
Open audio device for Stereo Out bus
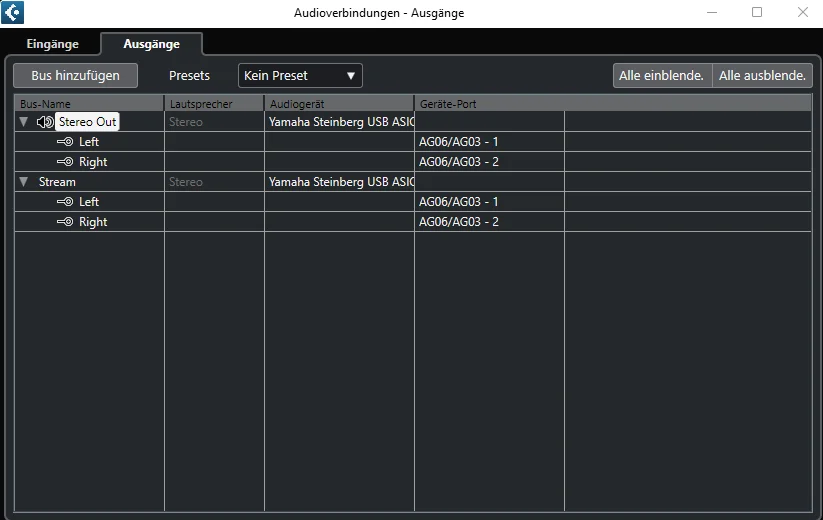tap(340, 122)
